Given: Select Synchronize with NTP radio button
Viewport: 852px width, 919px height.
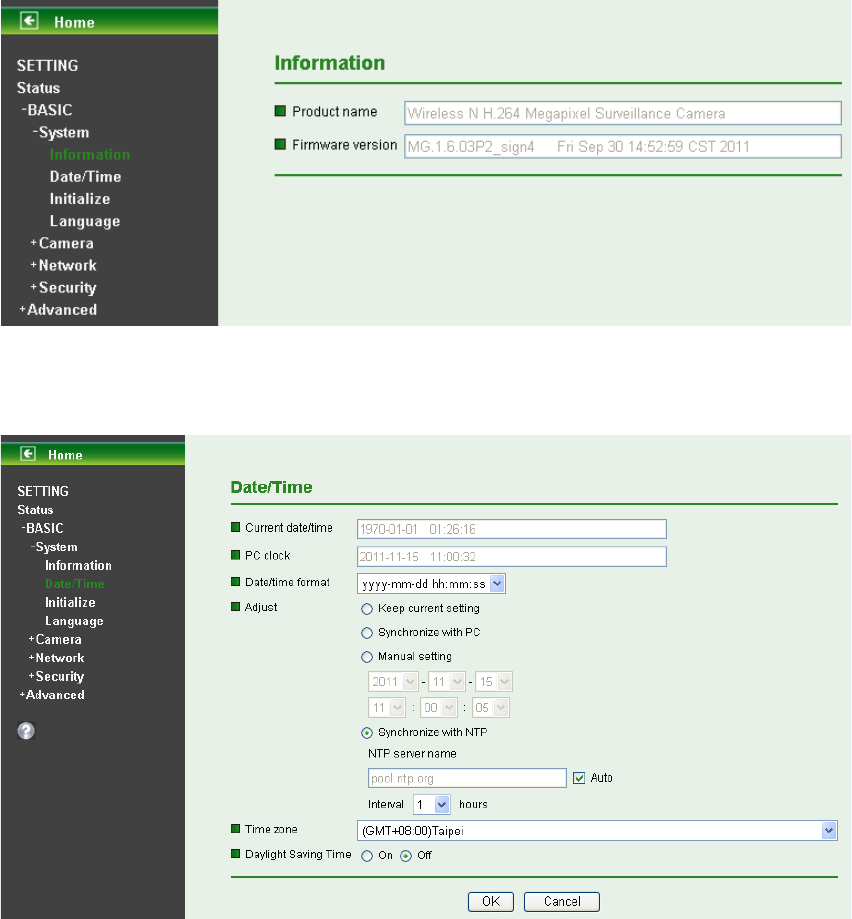Looking at the screenshot, I should tap(367, 733).
